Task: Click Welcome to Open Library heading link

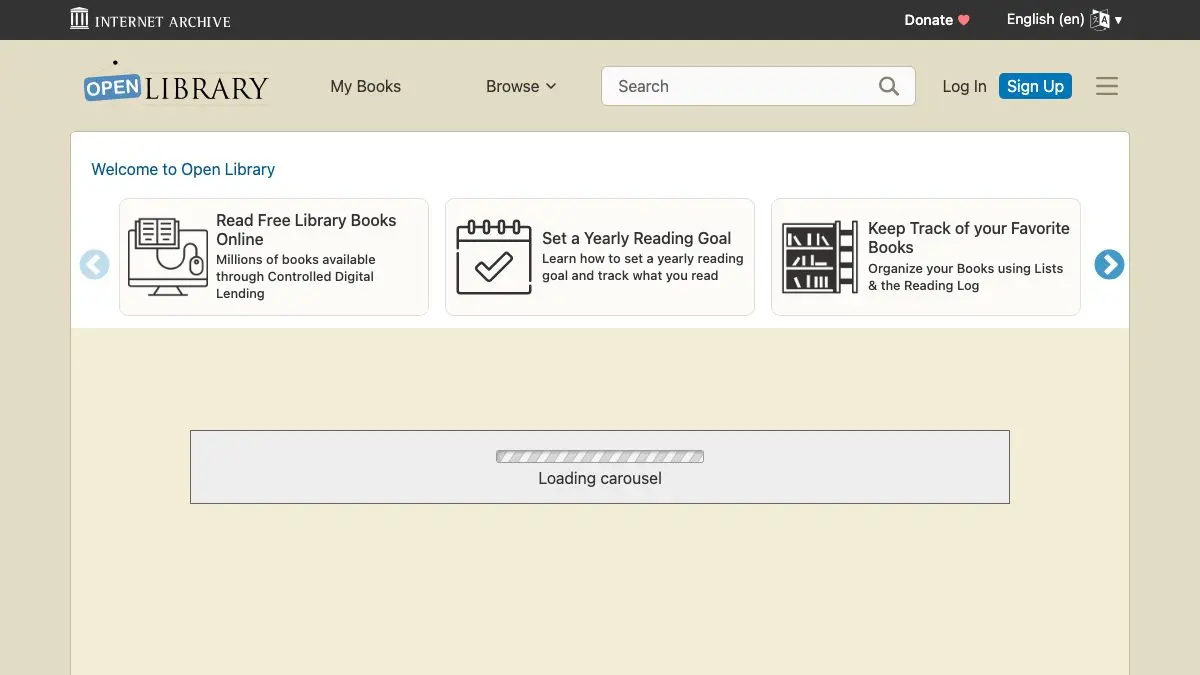Action: (x=183, y=169)
